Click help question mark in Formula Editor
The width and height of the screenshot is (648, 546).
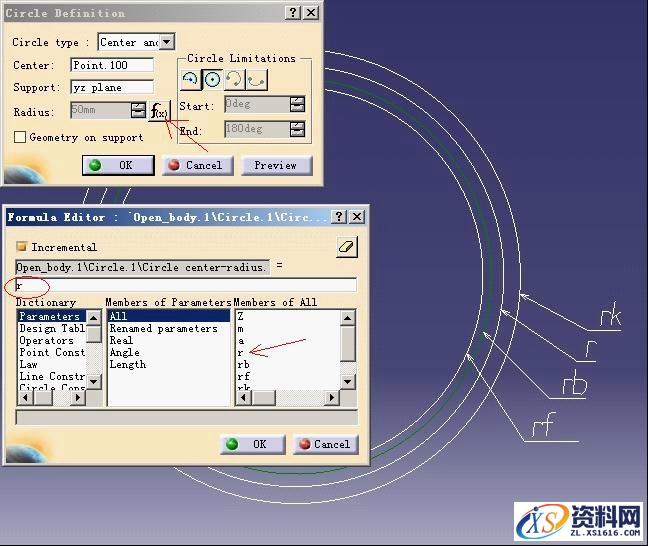pos(338,216)
